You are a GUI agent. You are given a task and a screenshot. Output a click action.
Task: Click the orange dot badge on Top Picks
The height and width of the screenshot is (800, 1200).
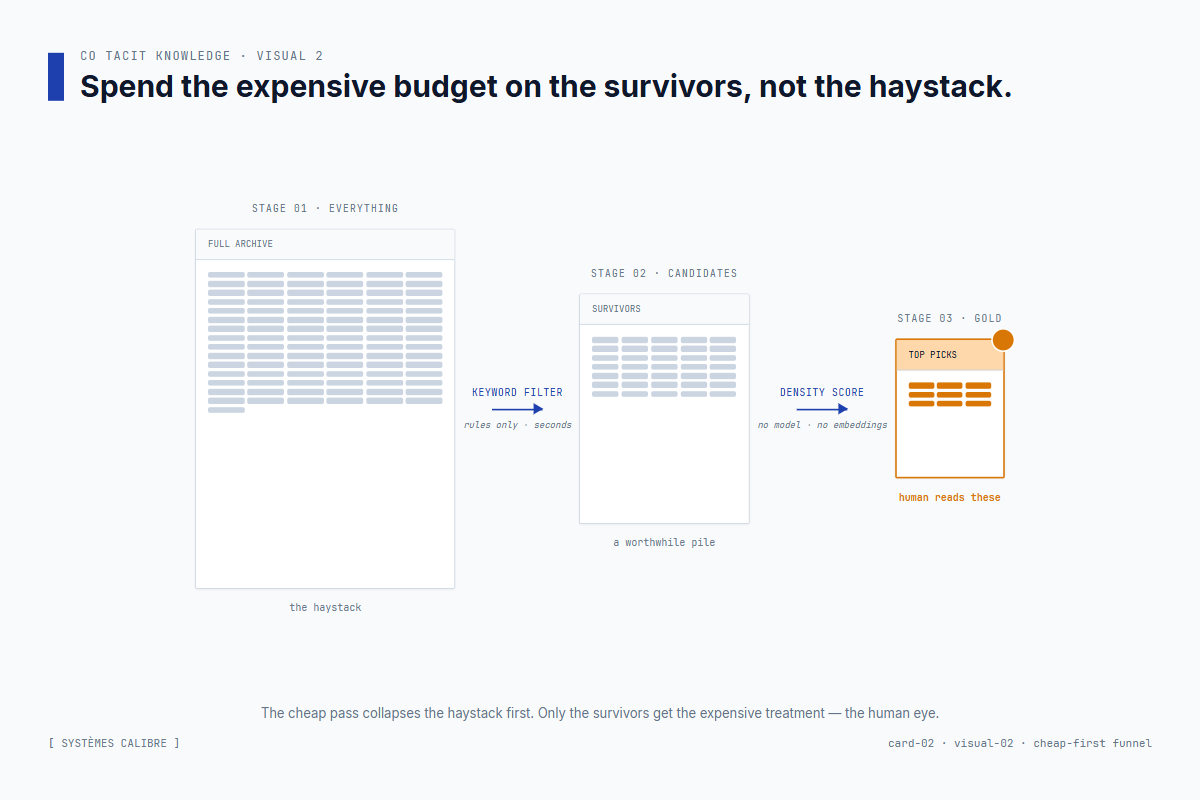[x=1002, y=340]
